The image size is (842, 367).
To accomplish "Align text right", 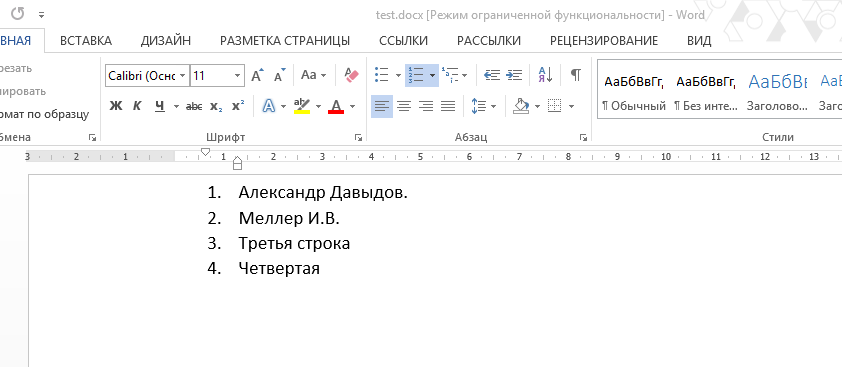I will (x=426, y=106).
